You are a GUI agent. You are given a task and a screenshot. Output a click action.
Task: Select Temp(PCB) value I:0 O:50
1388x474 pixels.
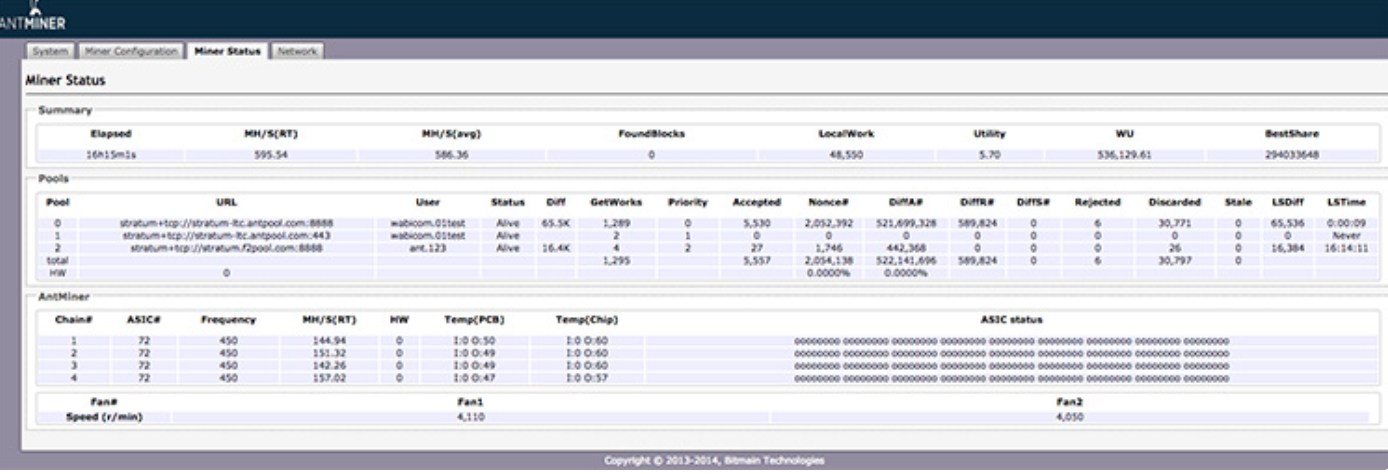(473, 341)
